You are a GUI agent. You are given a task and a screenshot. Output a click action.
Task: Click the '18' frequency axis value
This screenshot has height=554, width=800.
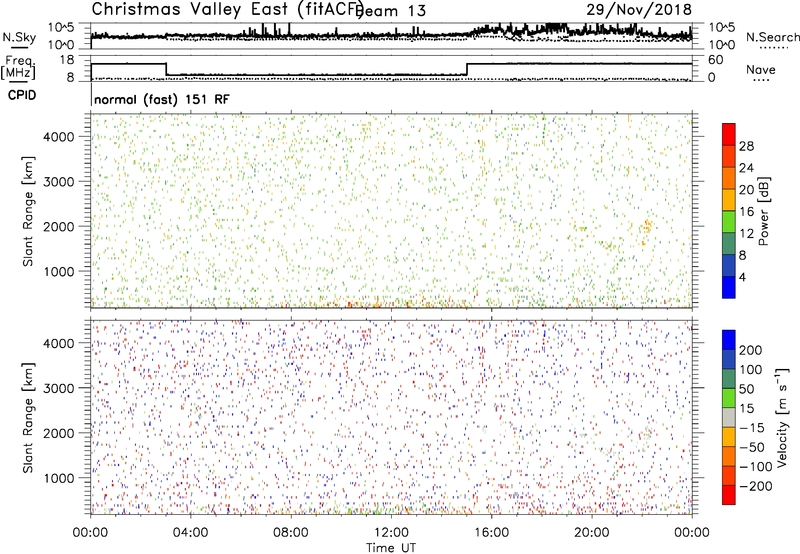67,60
